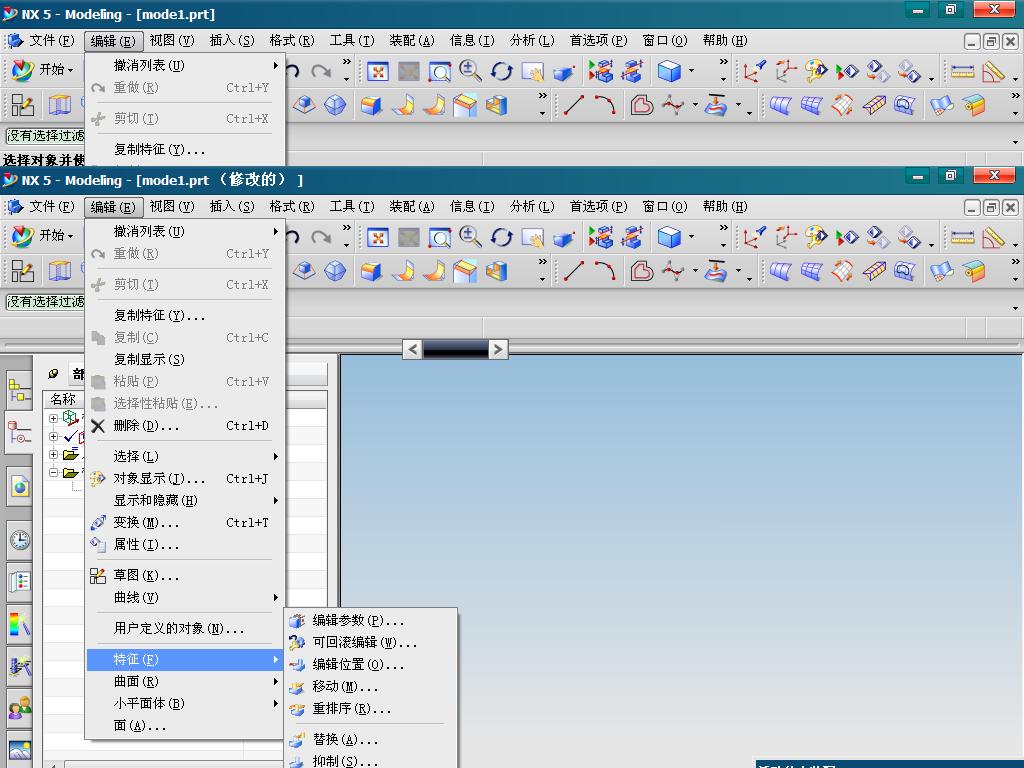1024x768 pixels.
Task: Open 插入(S) menu in 修改的 window
Action: (232, 206)
